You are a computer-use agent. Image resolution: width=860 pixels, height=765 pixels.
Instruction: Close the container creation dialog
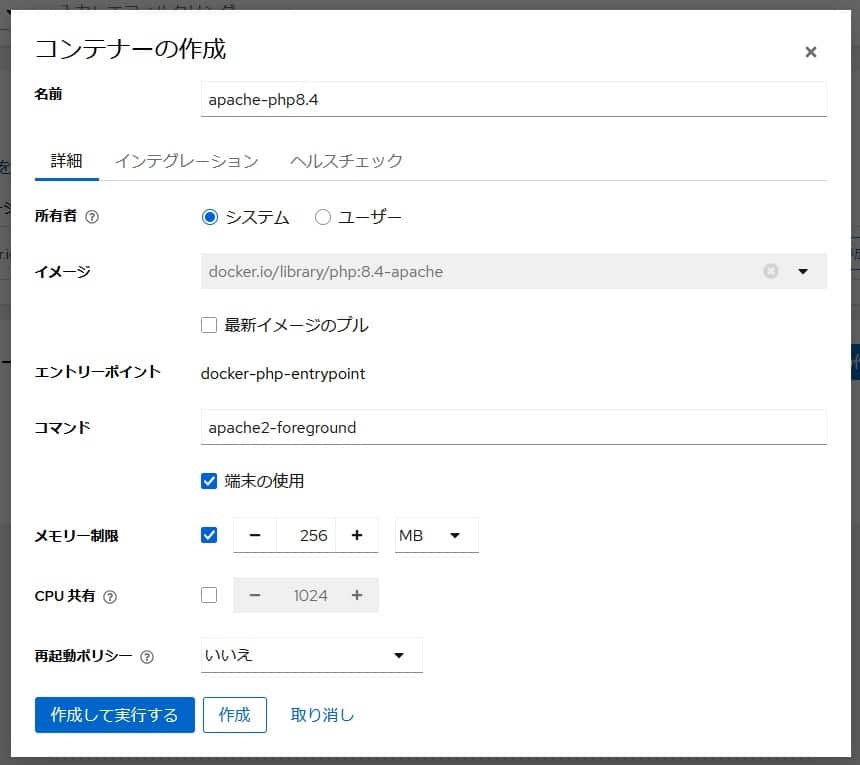810,52
